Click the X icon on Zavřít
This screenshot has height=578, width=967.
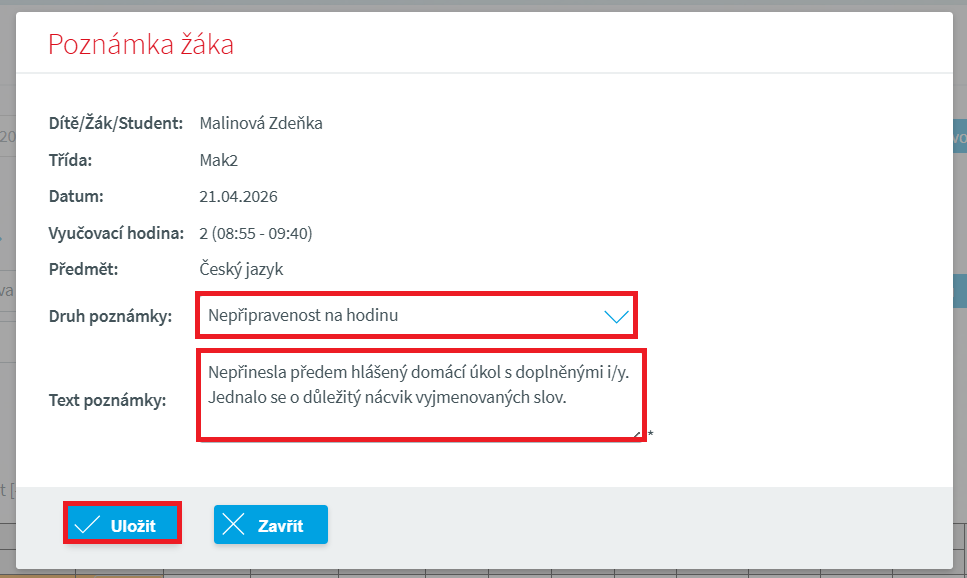pos(234,525)
